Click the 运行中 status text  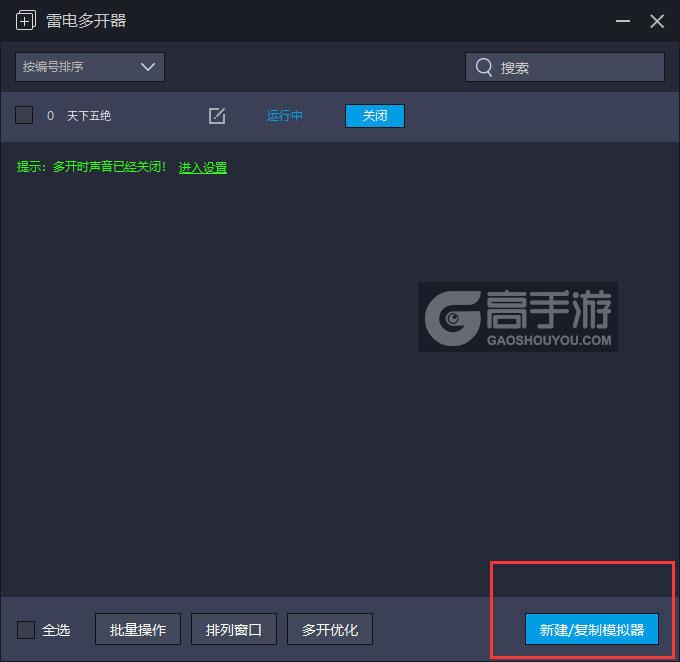pyautogui.click(x=284, y=116)
